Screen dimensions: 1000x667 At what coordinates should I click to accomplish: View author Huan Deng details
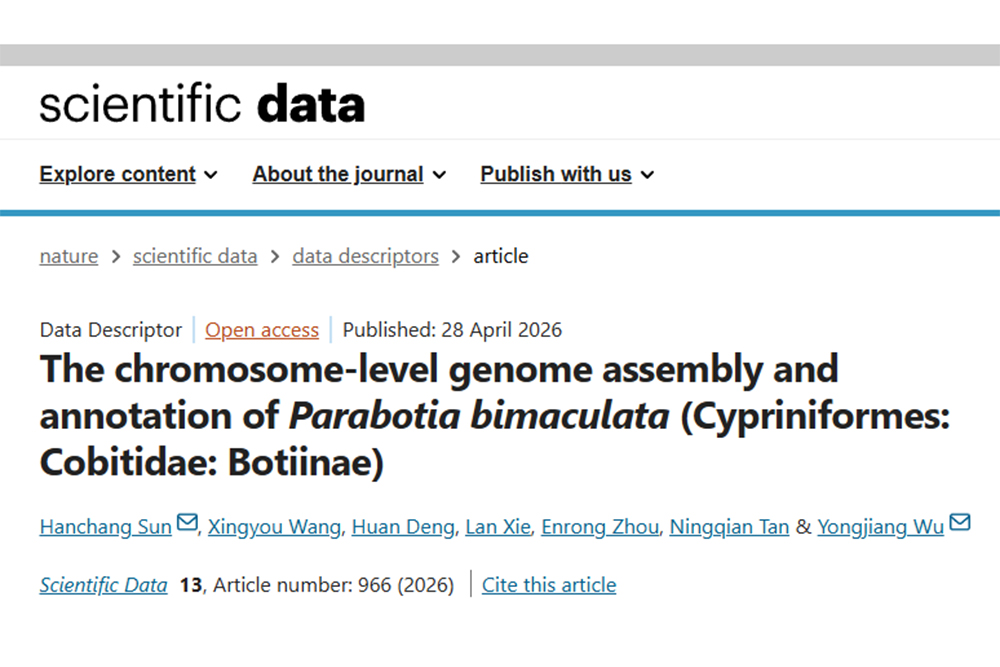[x=403, y=527]
